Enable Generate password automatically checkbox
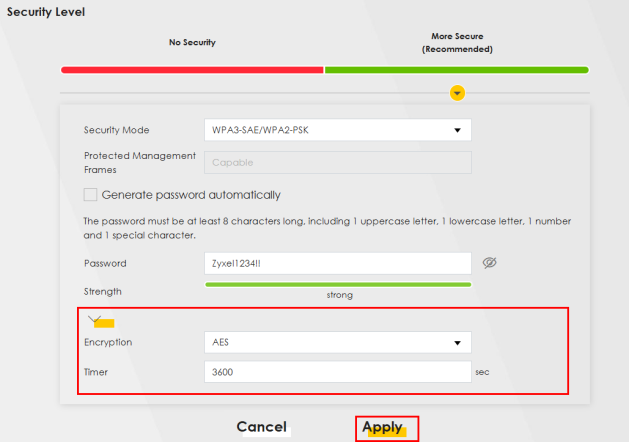Viewport: 629px width, 442px height. [90, 195]
